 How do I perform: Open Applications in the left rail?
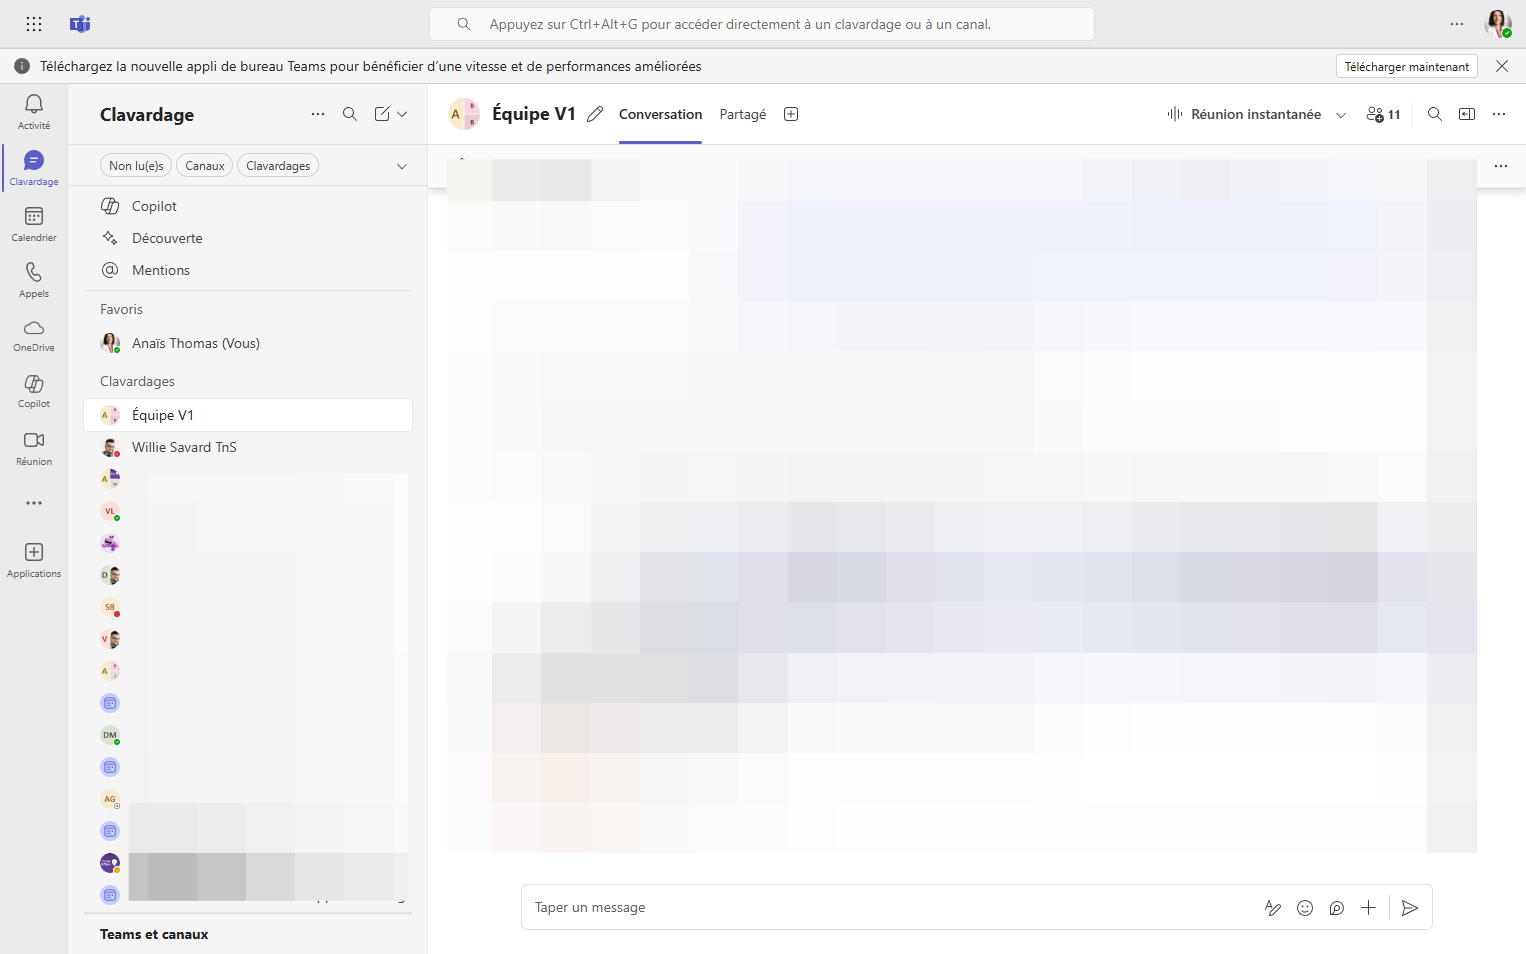(34, 560)
